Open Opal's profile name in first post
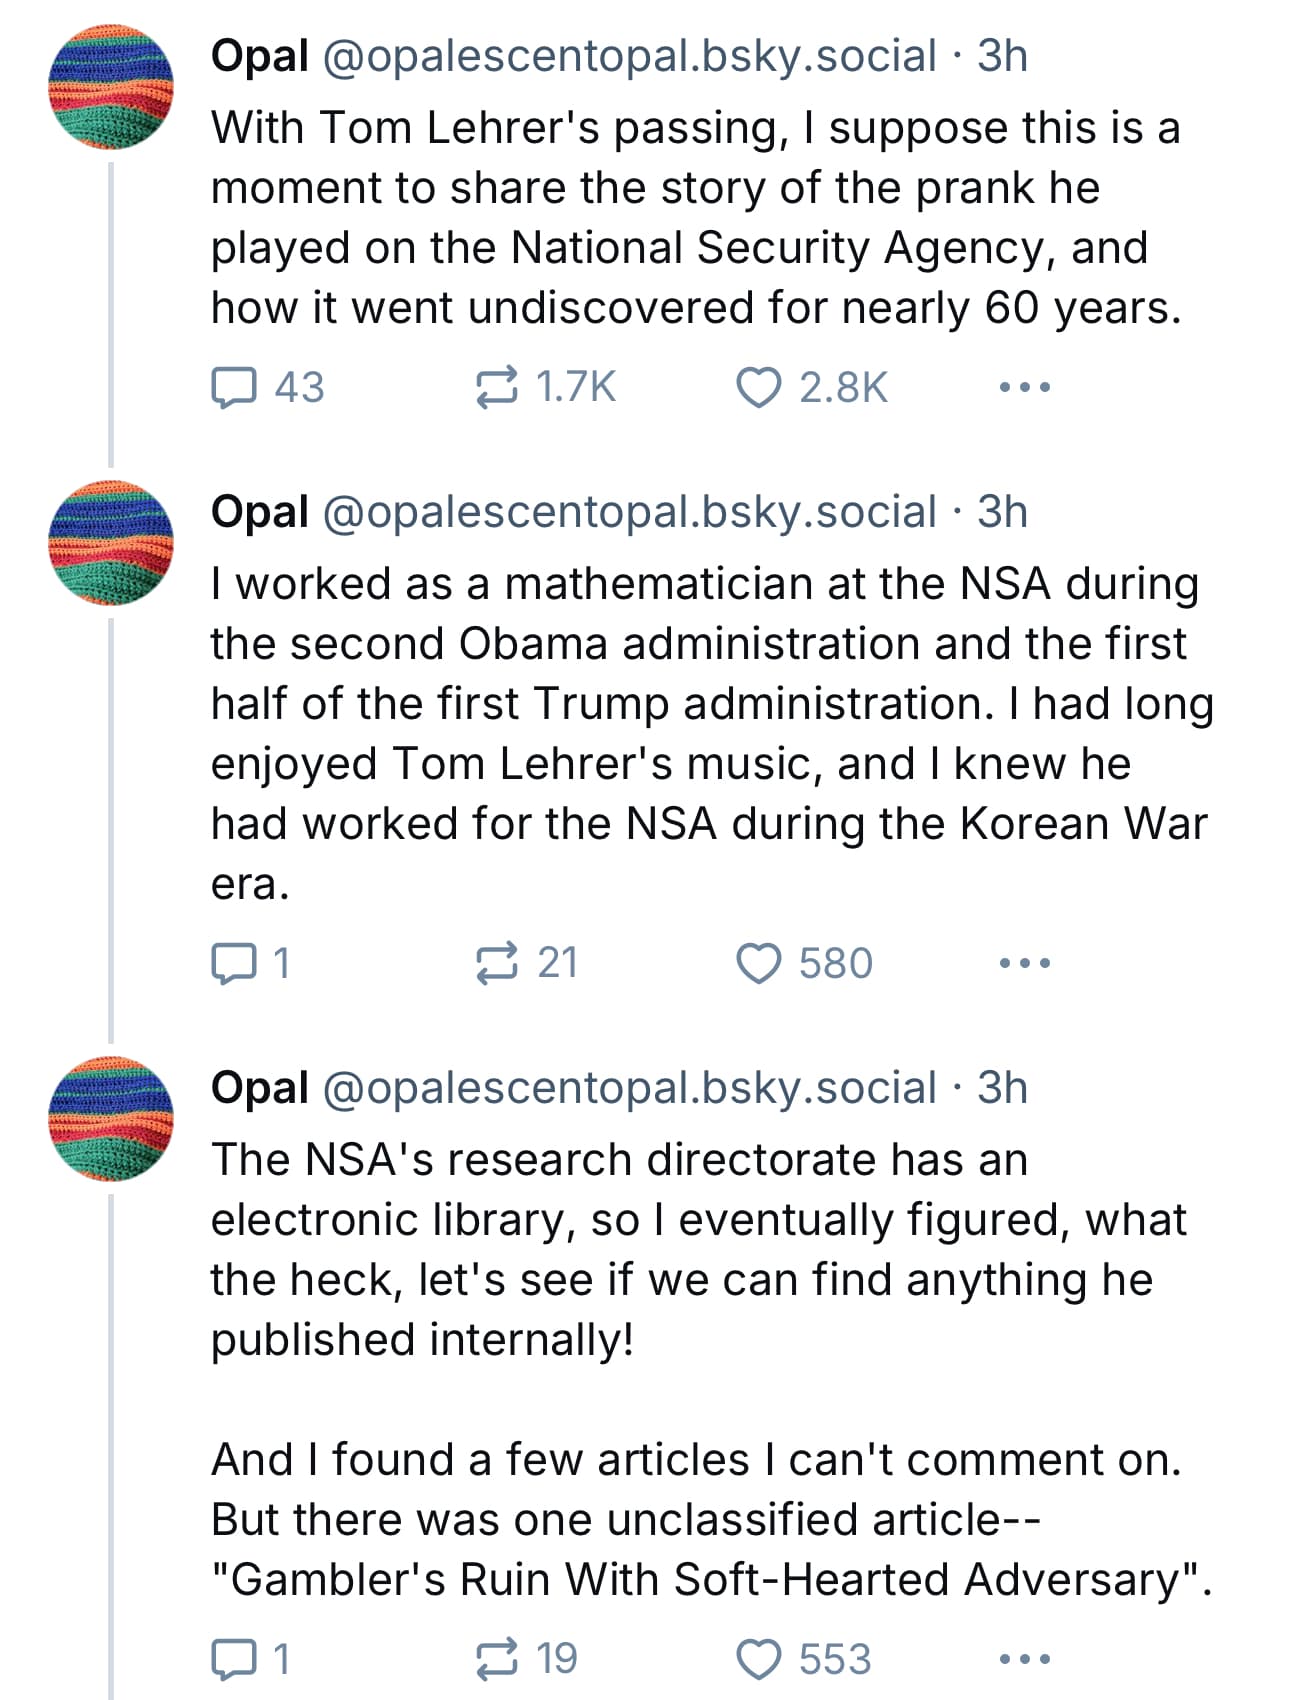The image size is (1290, 1700). click(x=259, y=56)
